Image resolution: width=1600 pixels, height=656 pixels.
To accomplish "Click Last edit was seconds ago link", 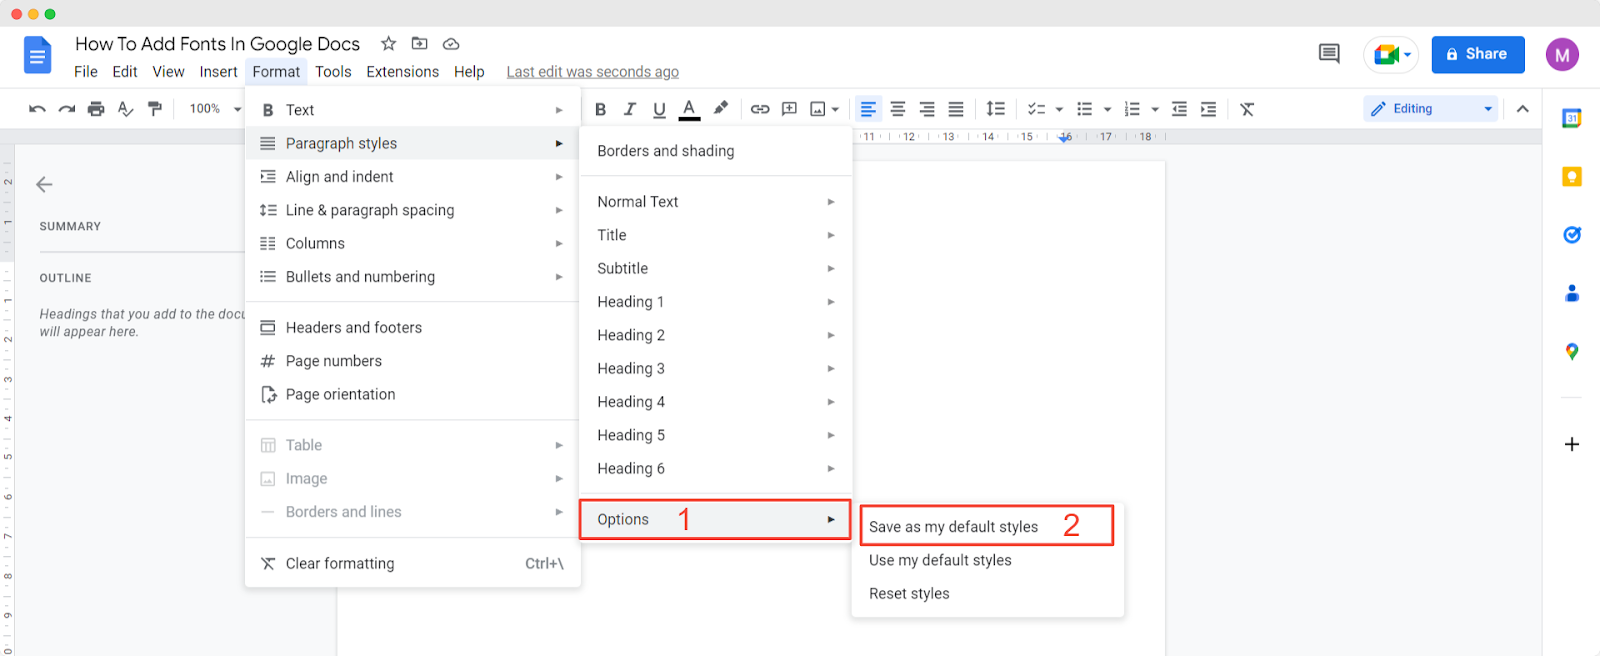I will [x=592, y=72].
